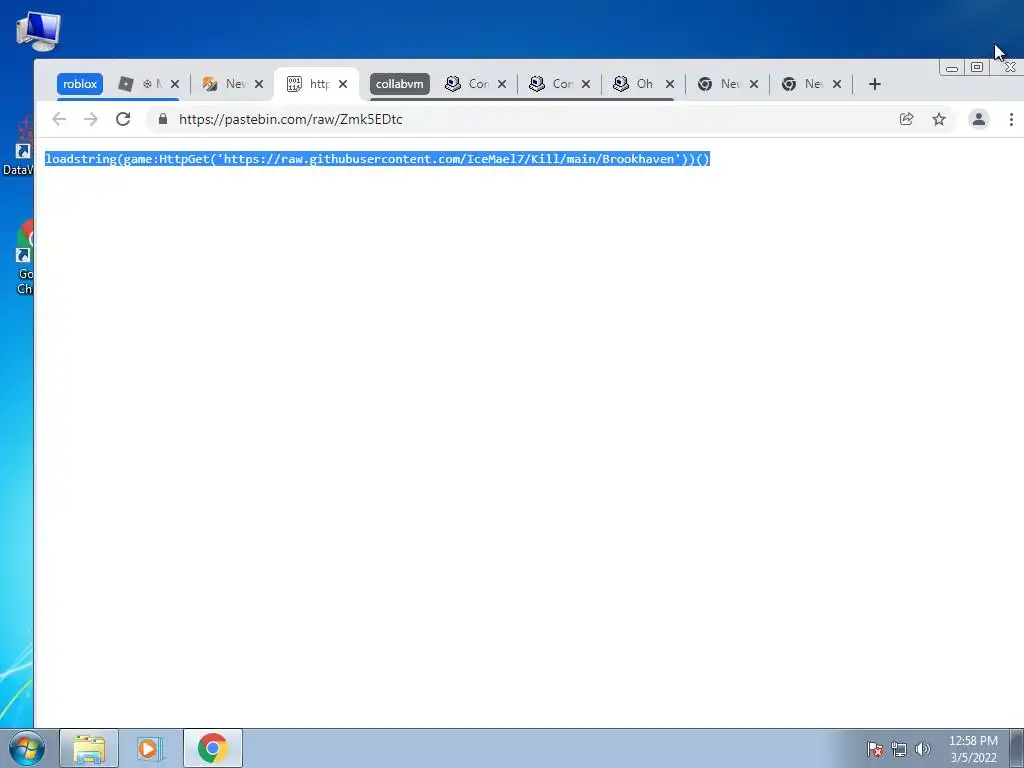This screenshot has width=1024, height=768.
Task: Click the collabvm tab group label
Action: point(400,84)
